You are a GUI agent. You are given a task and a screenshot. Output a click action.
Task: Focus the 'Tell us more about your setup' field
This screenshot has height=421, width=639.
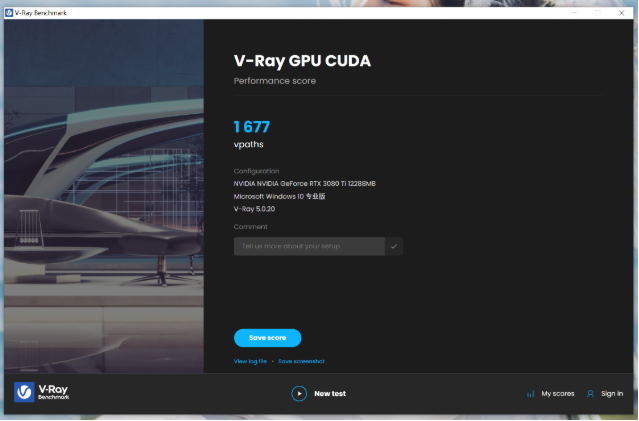(309, 246)
